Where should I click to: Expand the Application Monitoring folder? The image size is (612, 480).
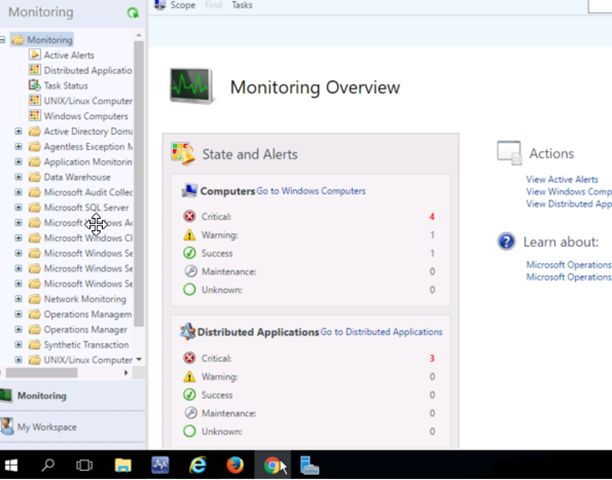tap(18, 162)
